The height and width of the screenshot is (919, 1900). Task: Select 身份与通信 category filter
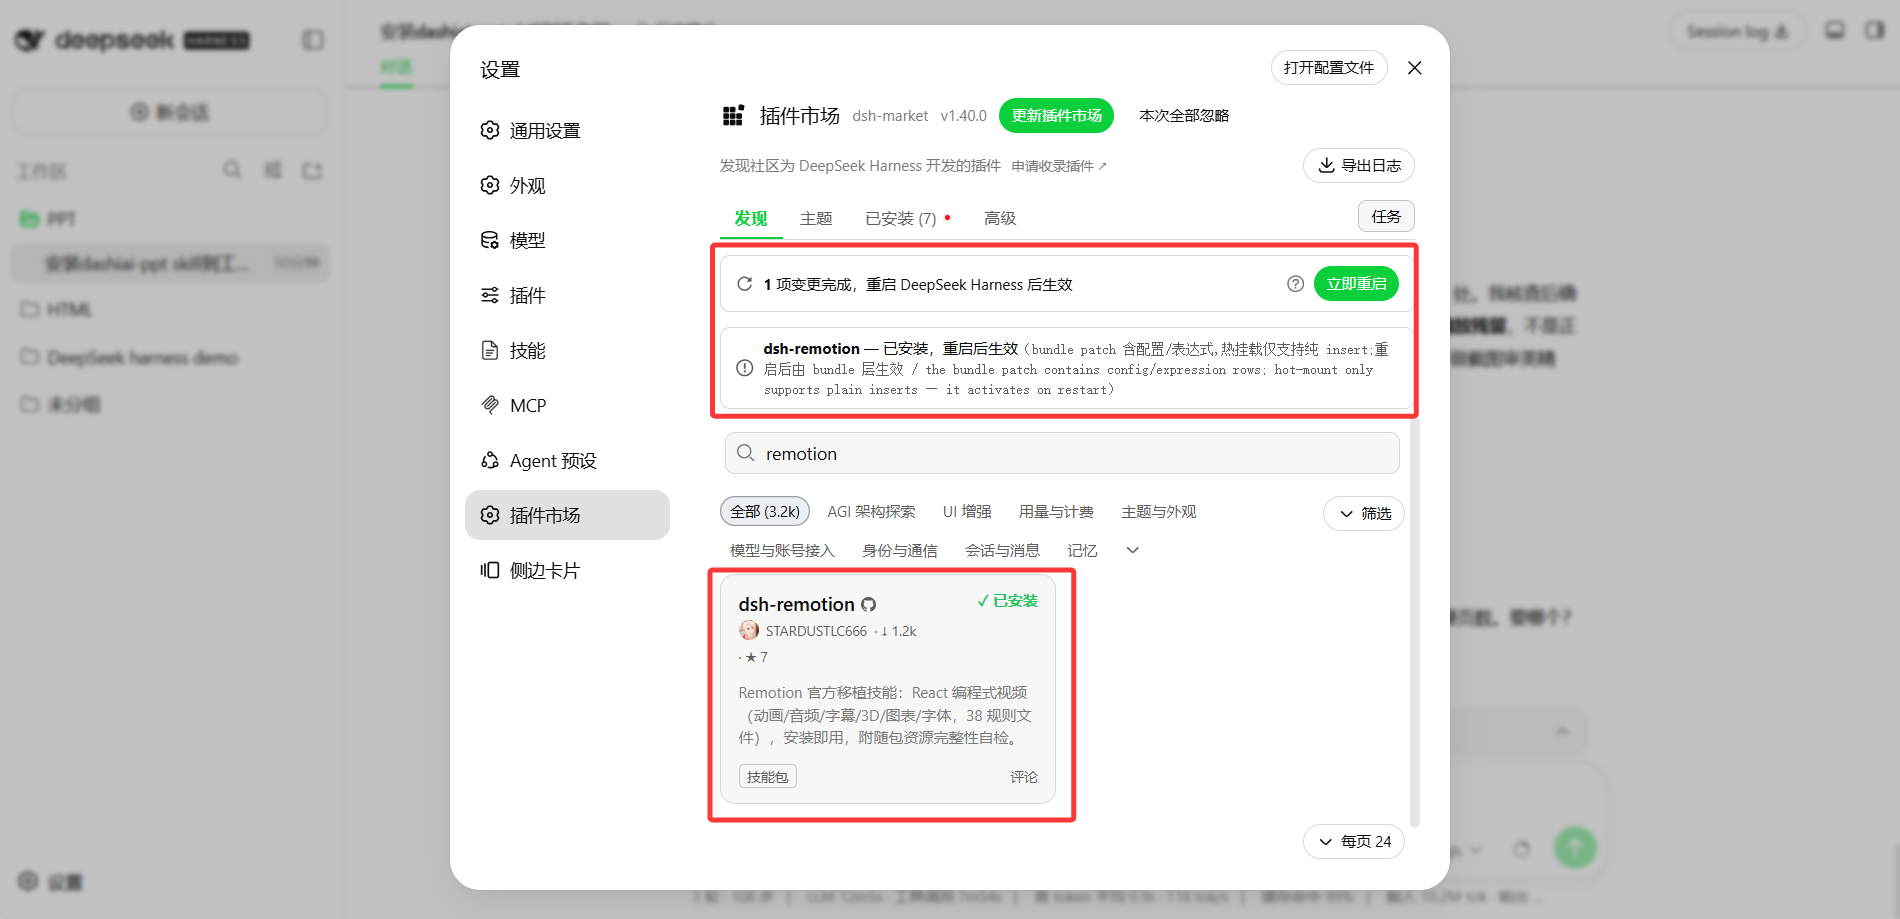coord(900,551)
